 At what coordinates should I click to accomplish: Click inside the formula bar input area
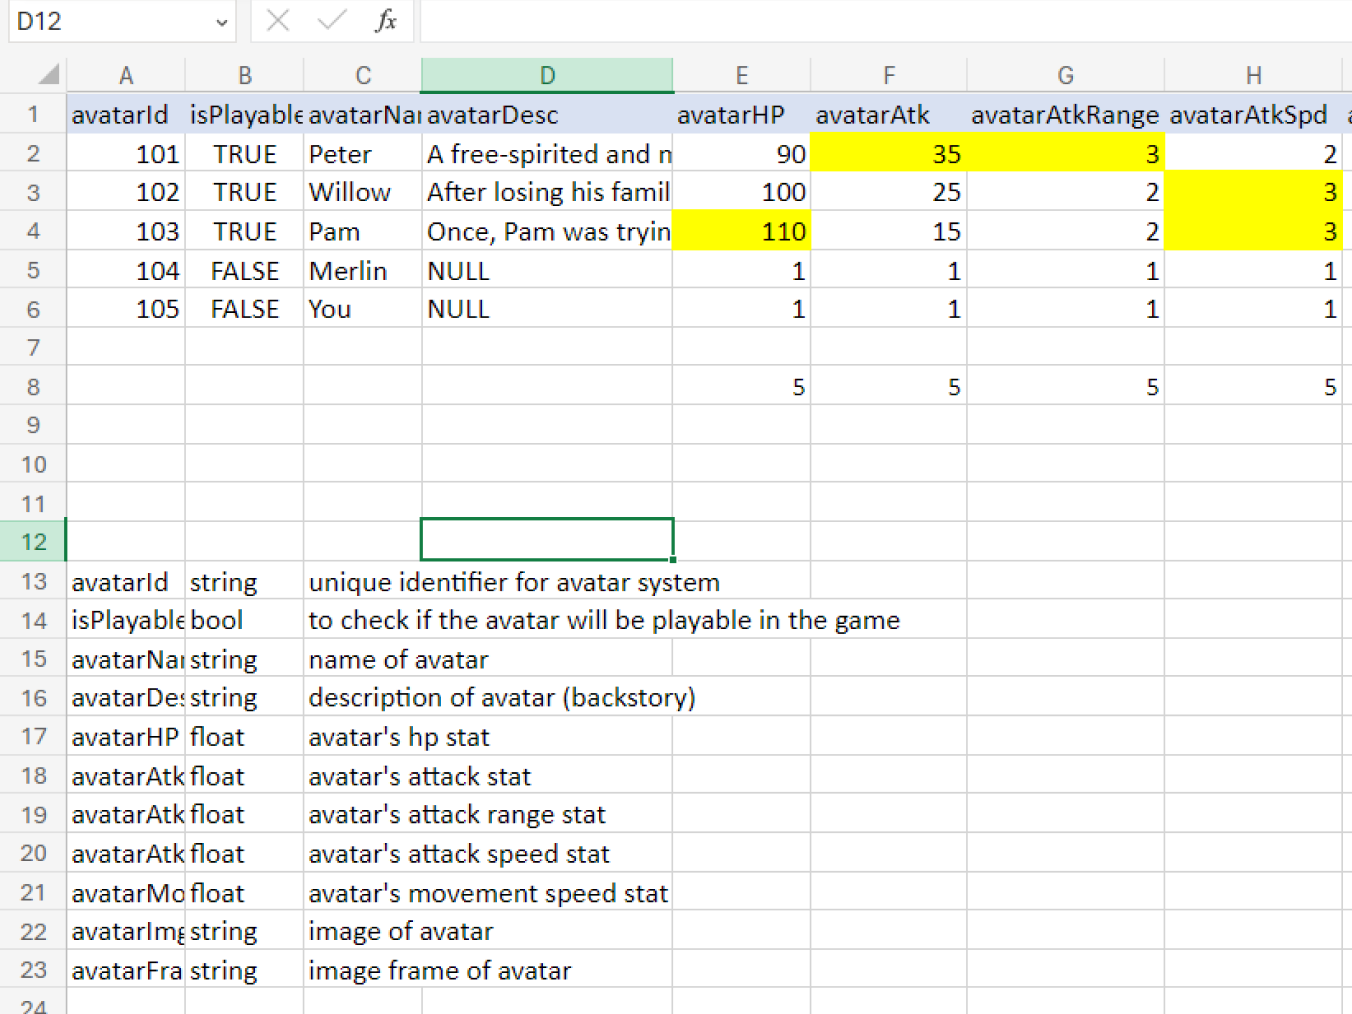pos(880,21)
